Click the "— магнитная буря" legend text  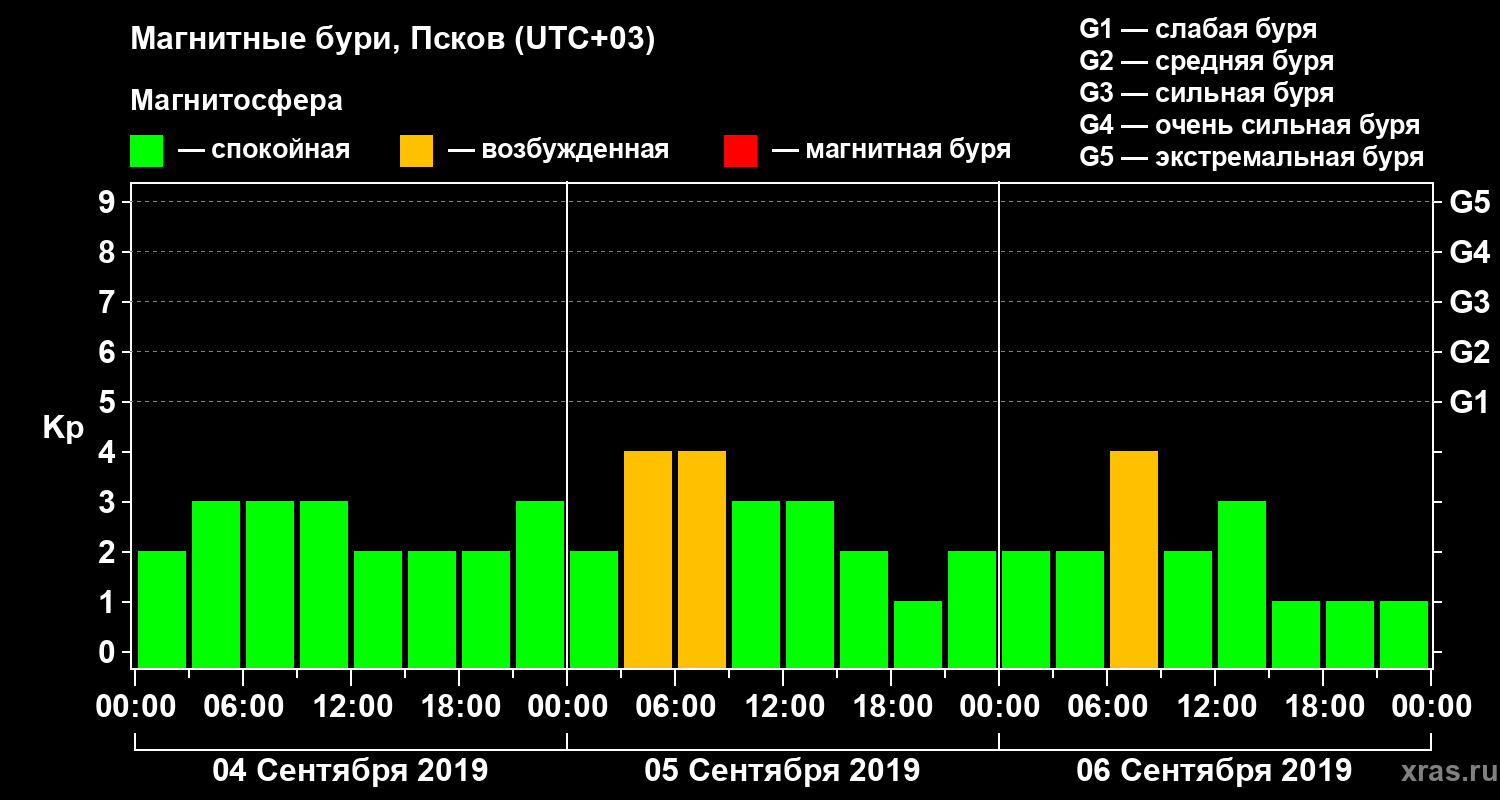[892, 150]
